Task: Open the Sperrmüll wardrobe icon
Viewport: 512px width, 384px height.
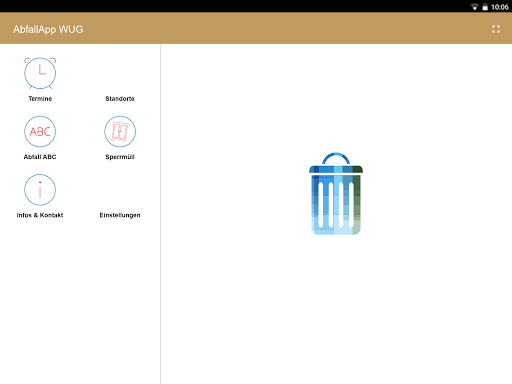Action: click(120, 131)
